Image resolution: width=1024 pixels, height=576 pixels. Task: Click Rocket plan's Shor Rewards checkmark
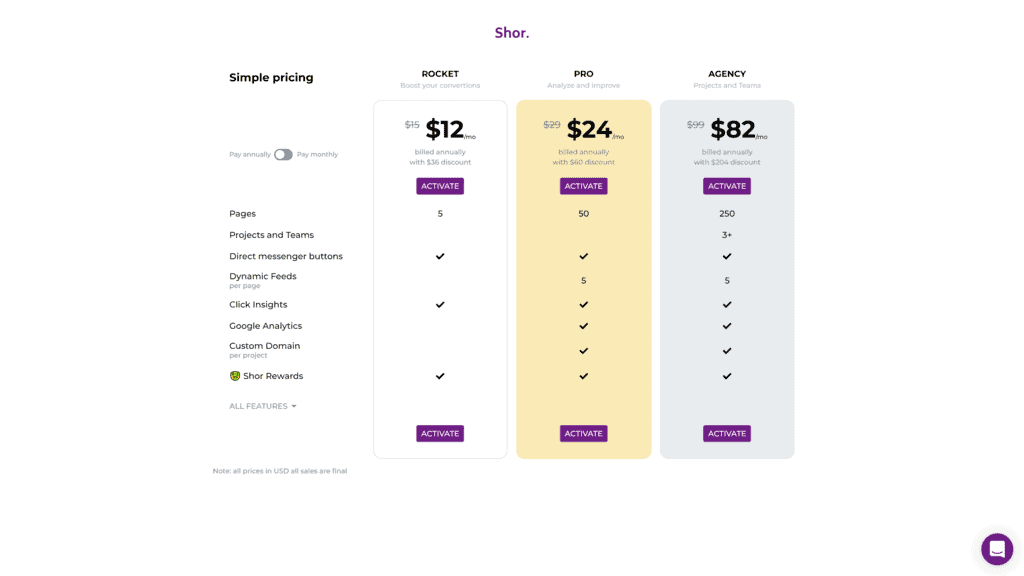click(x=440, y=376)
